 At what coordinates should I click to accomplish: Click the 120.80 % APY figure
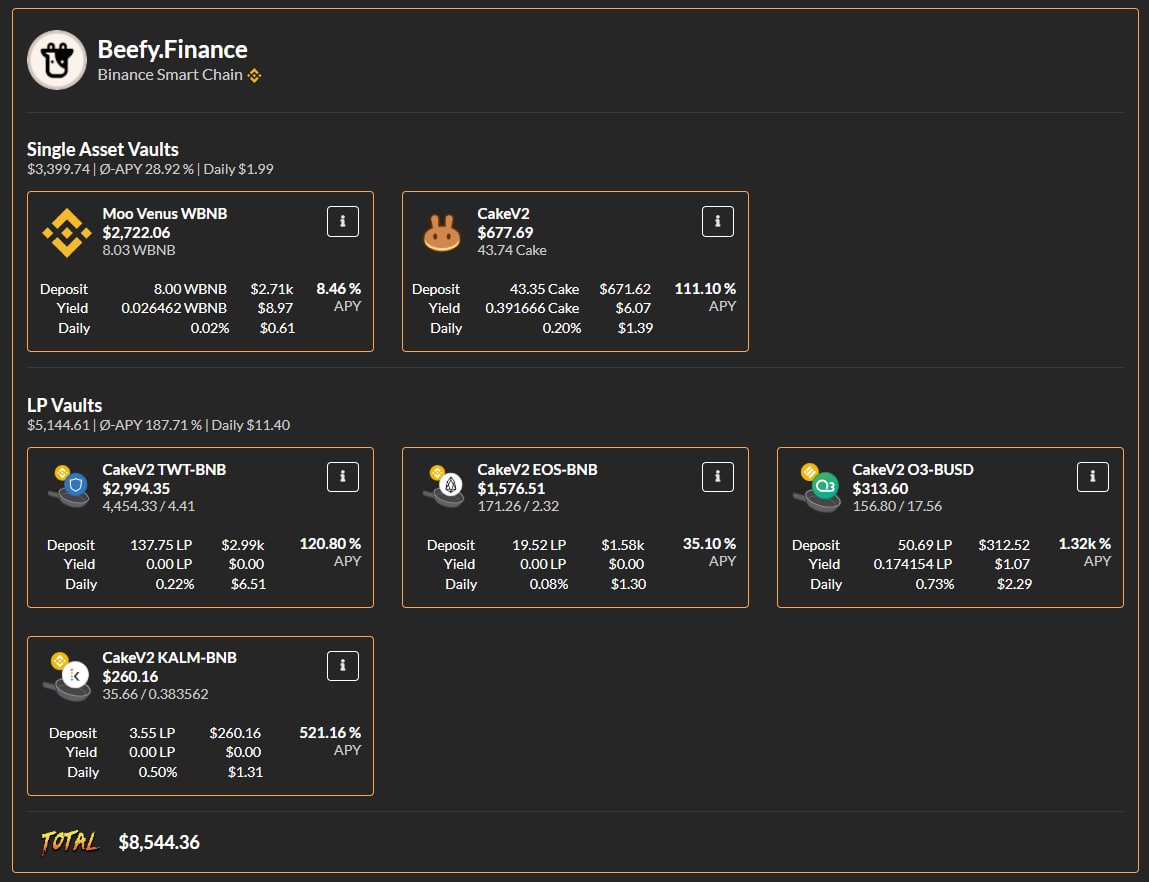tap(330, 544)
